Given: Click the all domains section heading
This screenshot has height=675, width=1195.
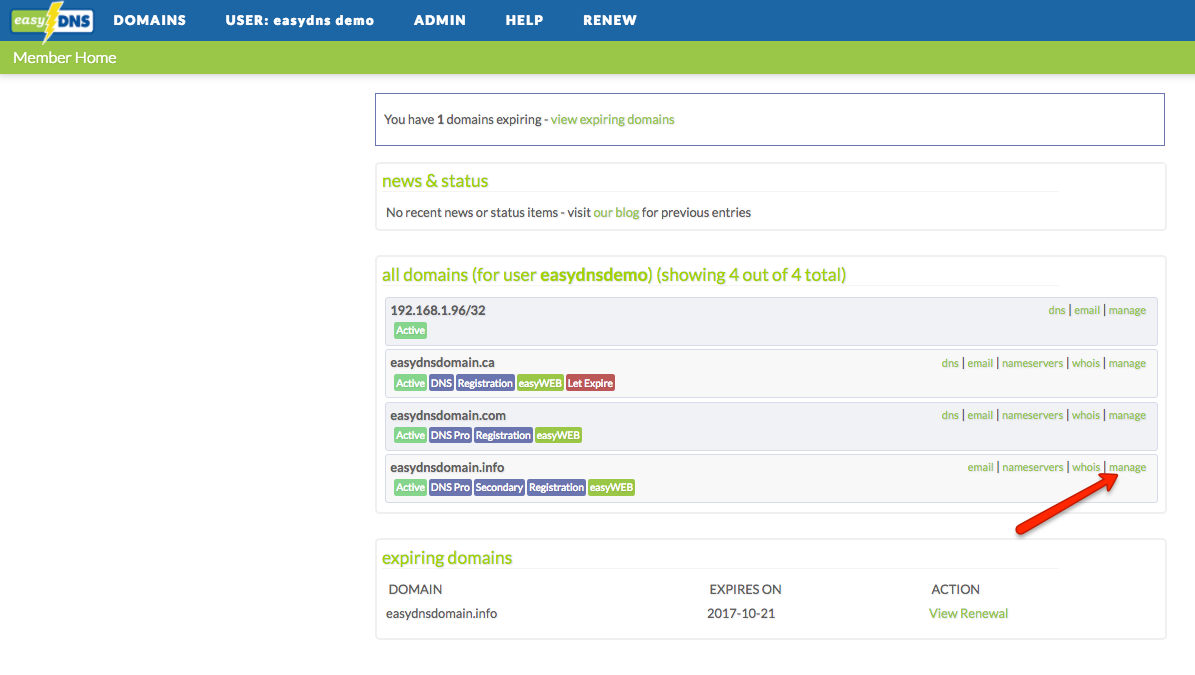Looking at the screenshot, I should point(614,274).
